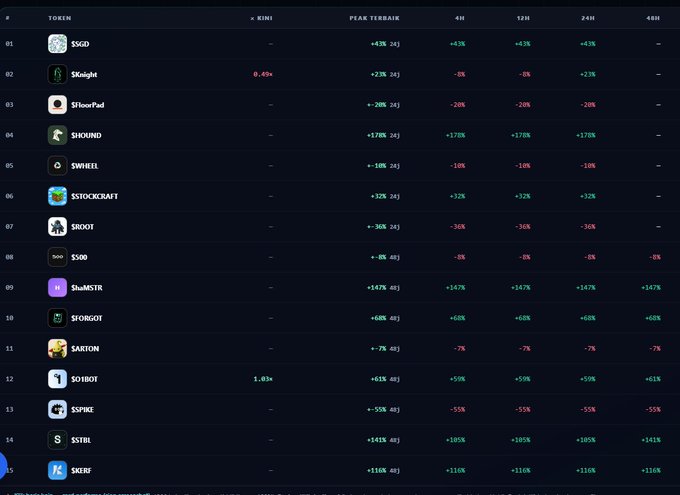The height and width of the screenshot is (495, 680).
Task: Click the 1.03x value for $O1BOT
Action: (x=263, y=379)
